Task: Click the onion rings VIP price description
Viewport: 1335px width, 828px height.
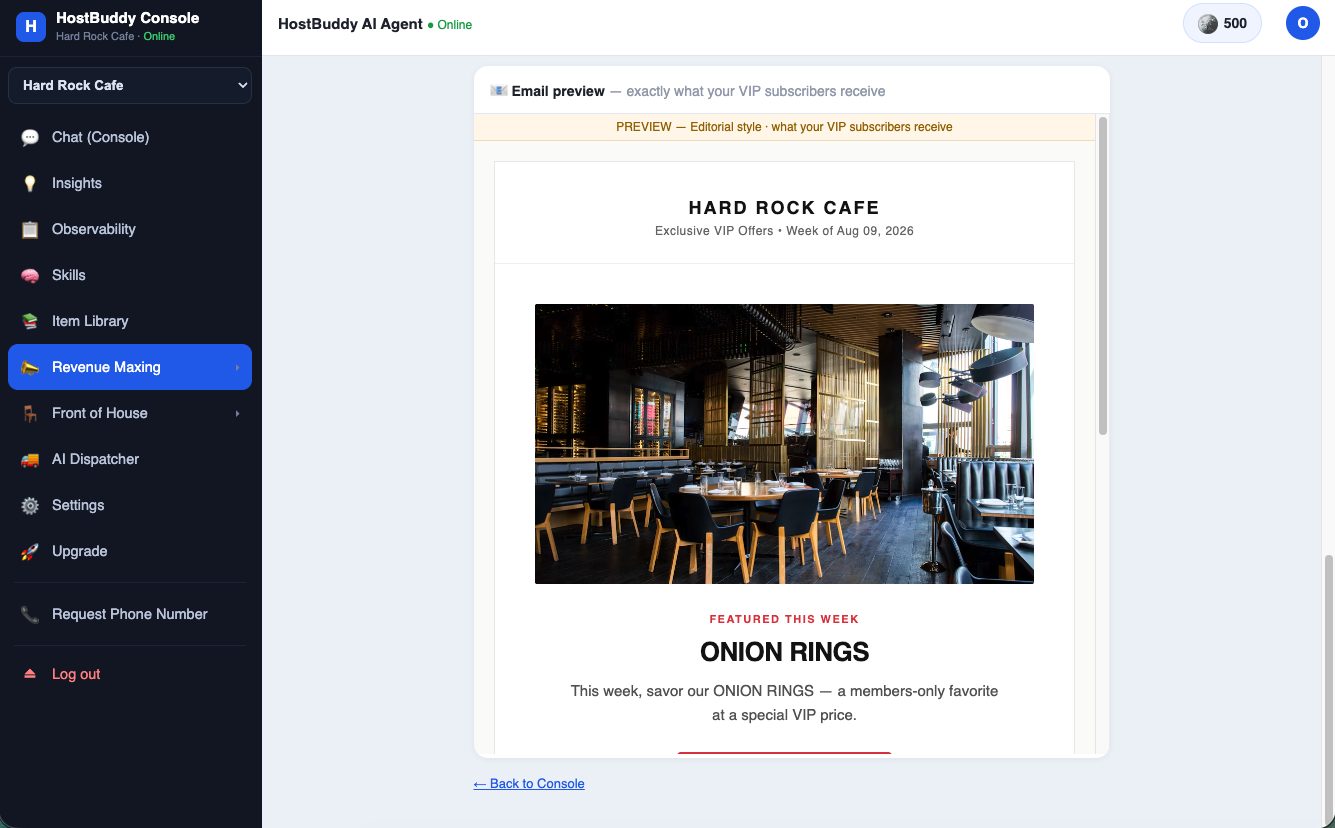Action: 784,703
